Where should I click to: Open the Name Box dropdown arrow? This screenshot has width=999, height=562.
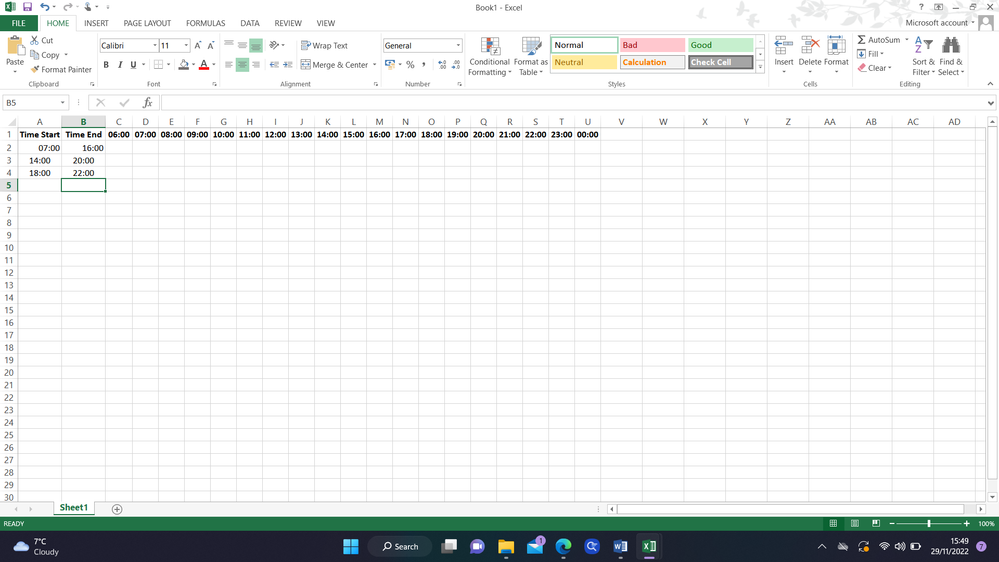click(62, 103)
